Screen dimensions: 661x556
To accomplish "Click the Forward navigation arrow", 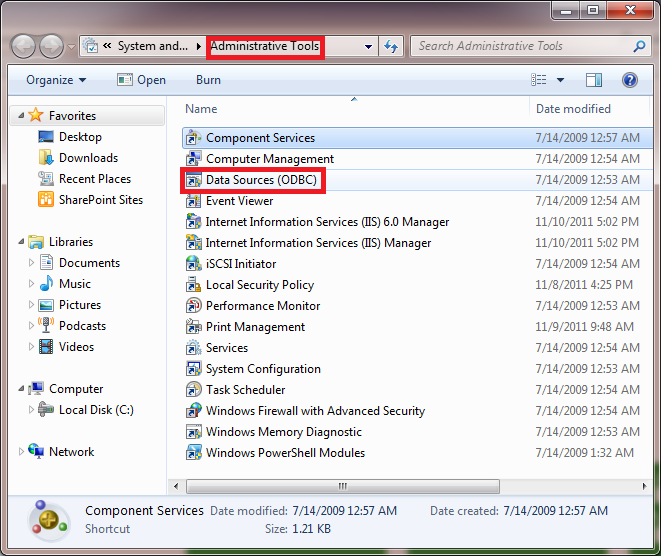I will point(51,46).
